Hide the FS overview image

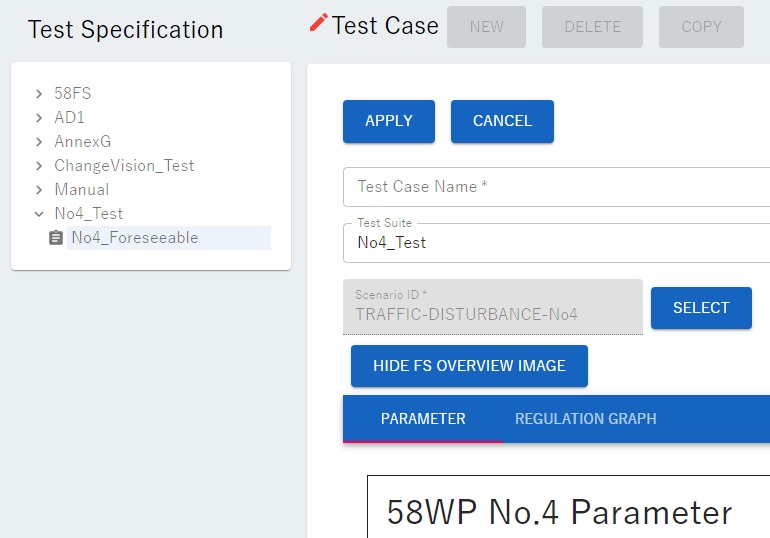[469, 366]
